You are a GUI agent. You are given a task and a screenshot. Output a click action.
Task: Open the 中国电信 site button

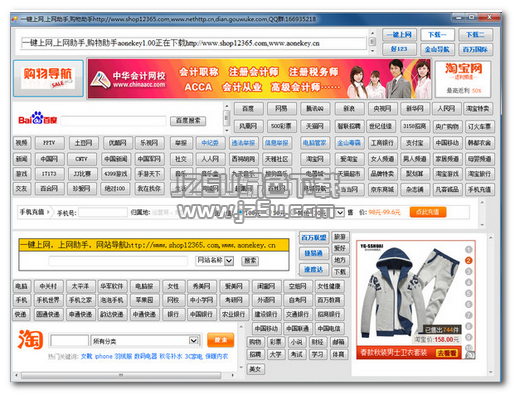pos(329,329)
